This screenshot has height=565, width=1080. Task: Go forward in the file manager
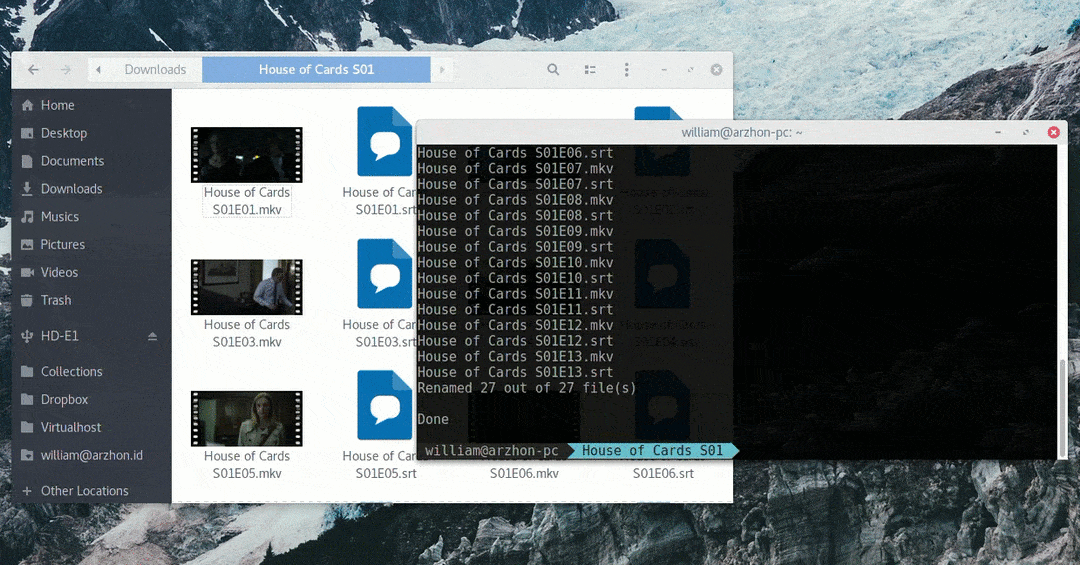coord(65,70)
